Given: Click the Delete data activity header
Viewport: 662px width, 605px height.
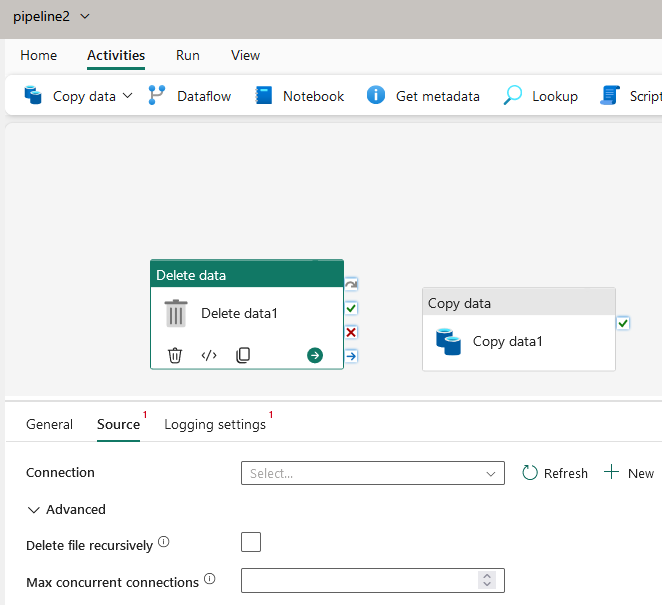Looking at the screenshot, I should pyautogui.click(x=247, y=274).
